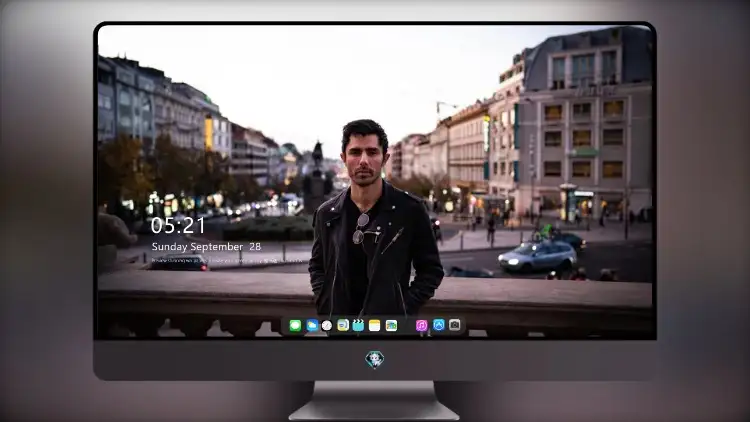Open the photo gallery app in dock
Image resolution: width=750 pixels, height=422 pixels.
pyautogui.click(x=391, y=326)
